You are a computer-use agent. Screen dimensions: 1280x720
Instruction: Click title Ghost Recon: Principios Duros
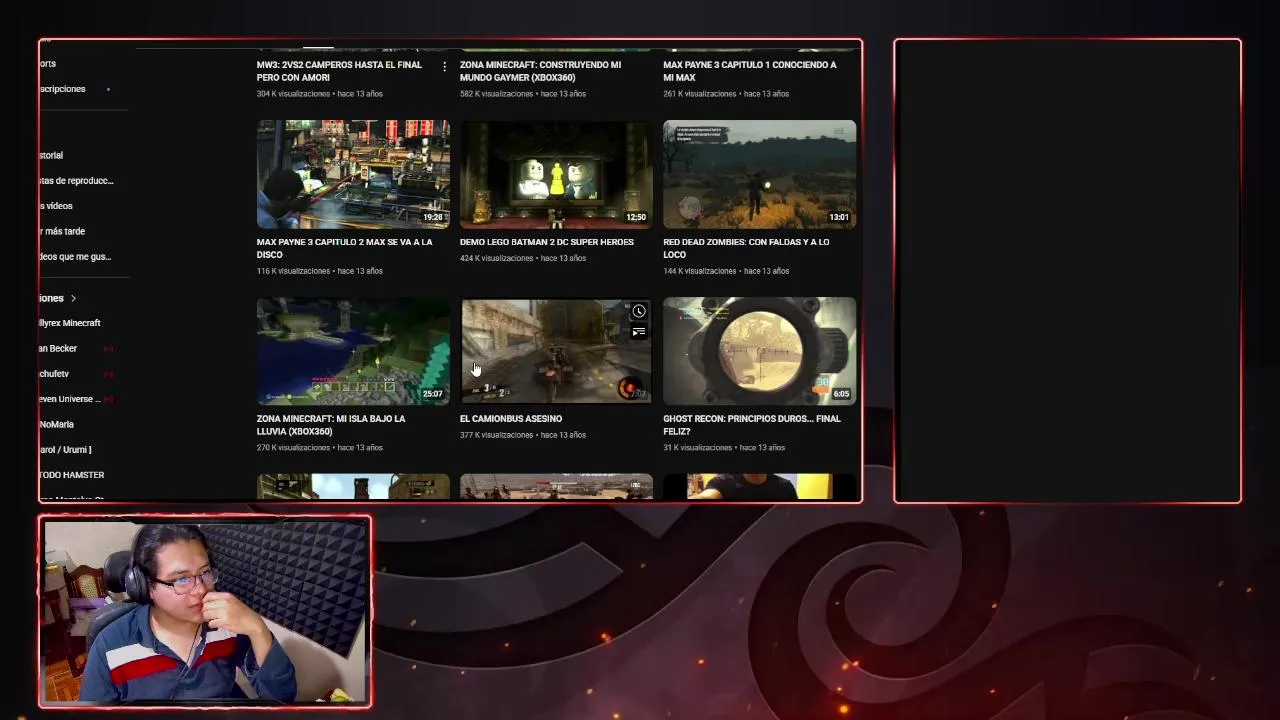click(x=751, y=425)
